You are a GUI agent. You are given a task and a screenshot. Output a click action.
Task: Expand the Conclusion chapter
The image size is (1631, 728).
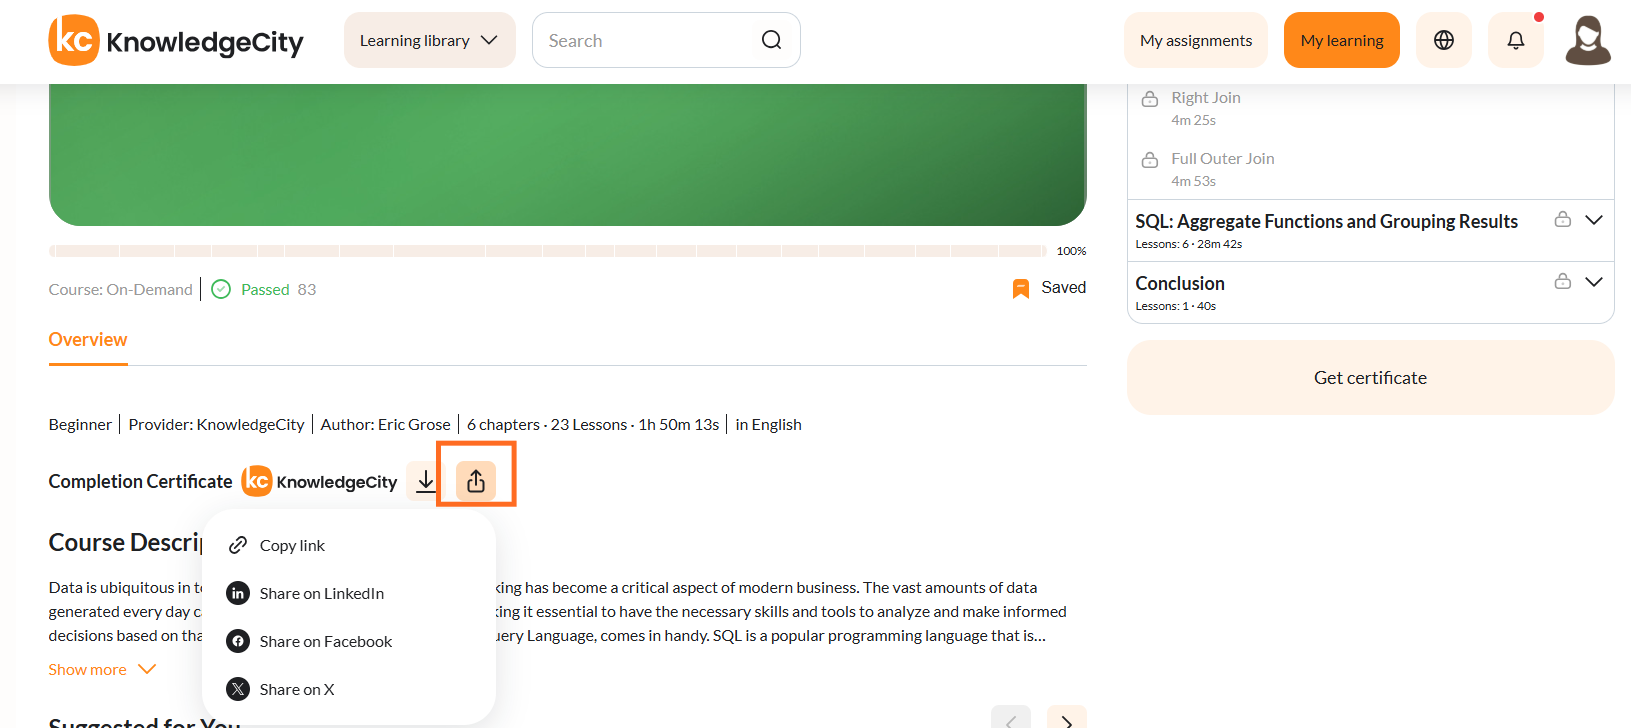(1594, 282)
